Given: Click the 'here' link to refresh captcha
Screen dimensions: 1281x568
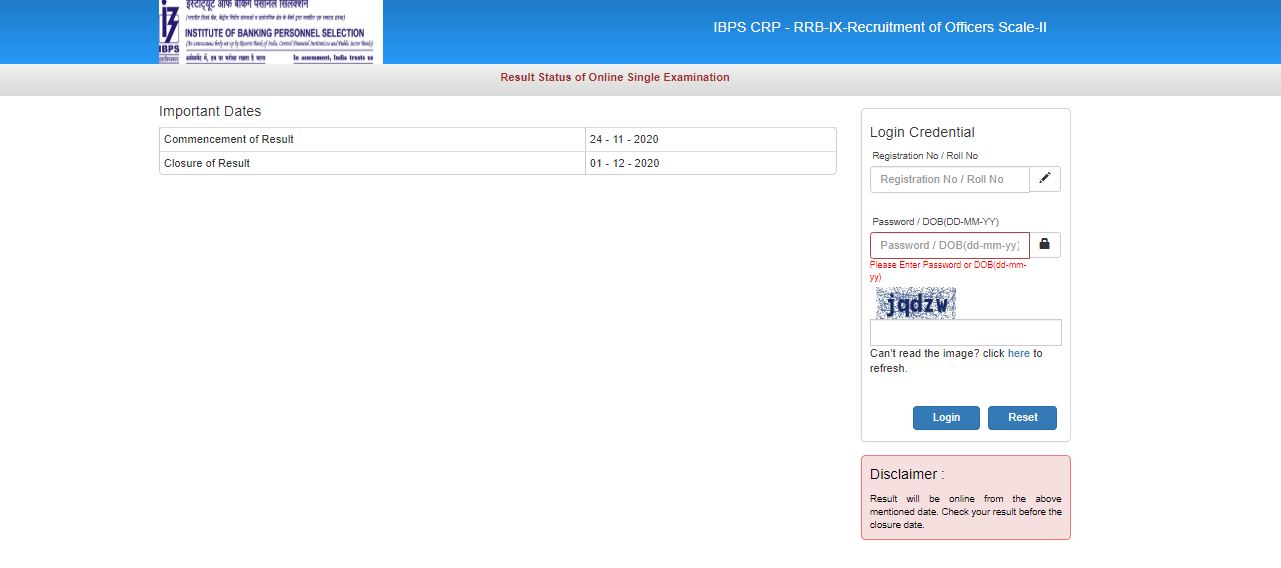Looking at the screenshot, I should tap(1018, 353).
